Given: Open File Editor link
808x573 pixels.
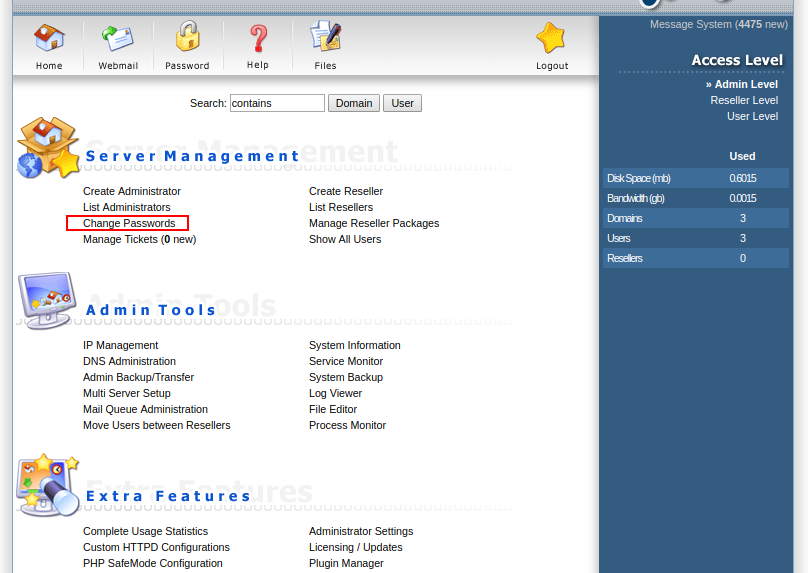Looking at the screenshot, I should 333,409.
